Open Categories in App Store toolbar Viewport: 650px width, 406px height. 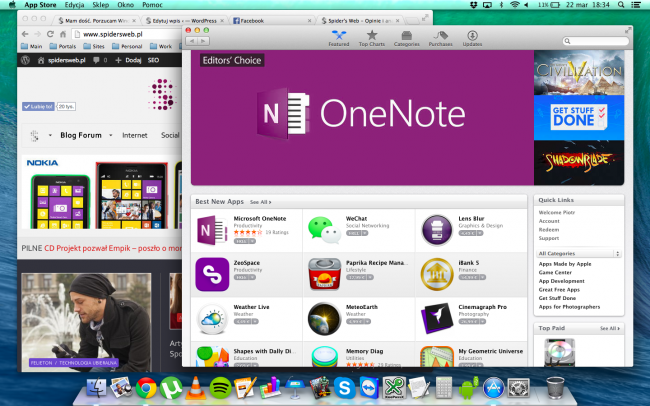[x=407, y=39]
